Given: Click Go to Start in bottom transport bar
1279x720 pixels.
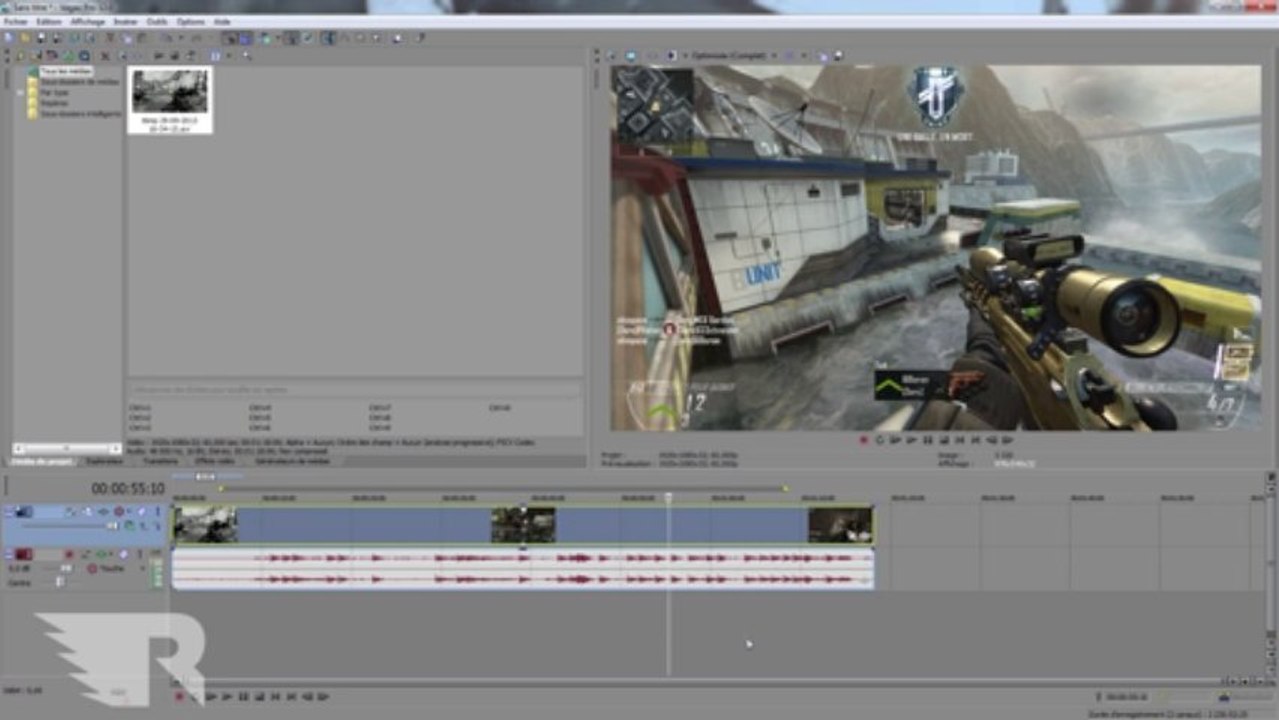Looking at the screenshot, I should (x=275, y=696).
